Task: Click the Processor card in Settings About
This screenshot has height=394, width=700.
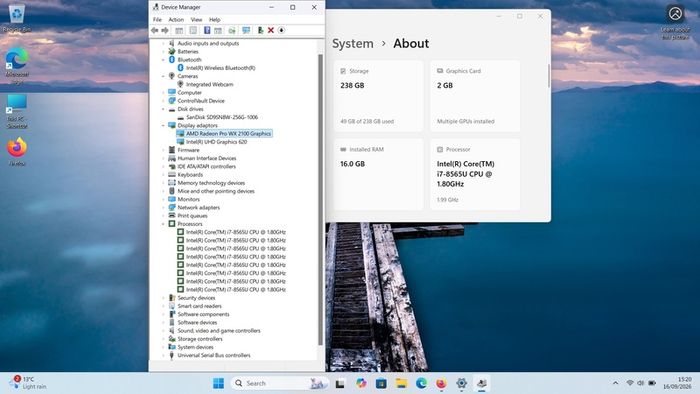Action: pyautogui.click(x=475, y=174)
